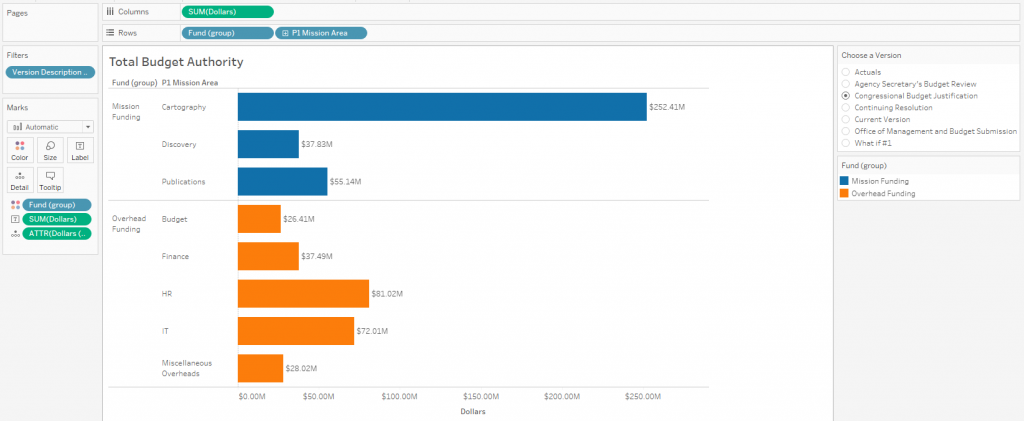Open the Tooltip marks card
Image resolution: width=1024 pixels, height=421 pixels.
50,180
